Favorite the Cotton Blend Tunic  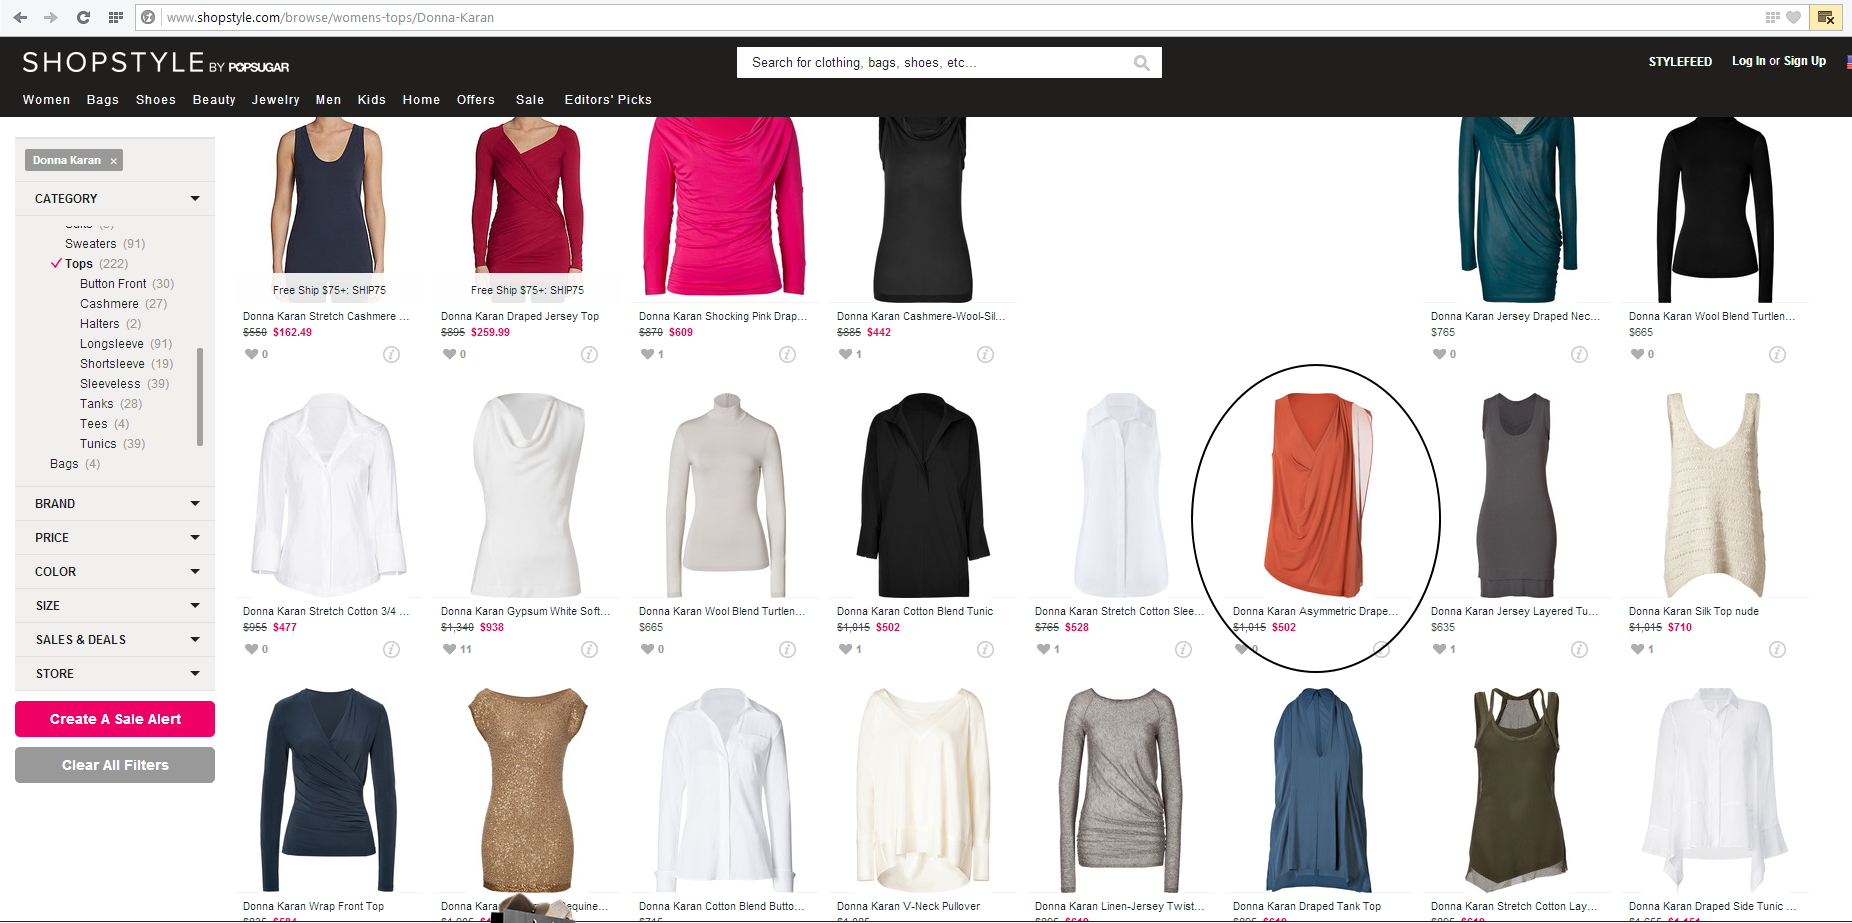845,649
